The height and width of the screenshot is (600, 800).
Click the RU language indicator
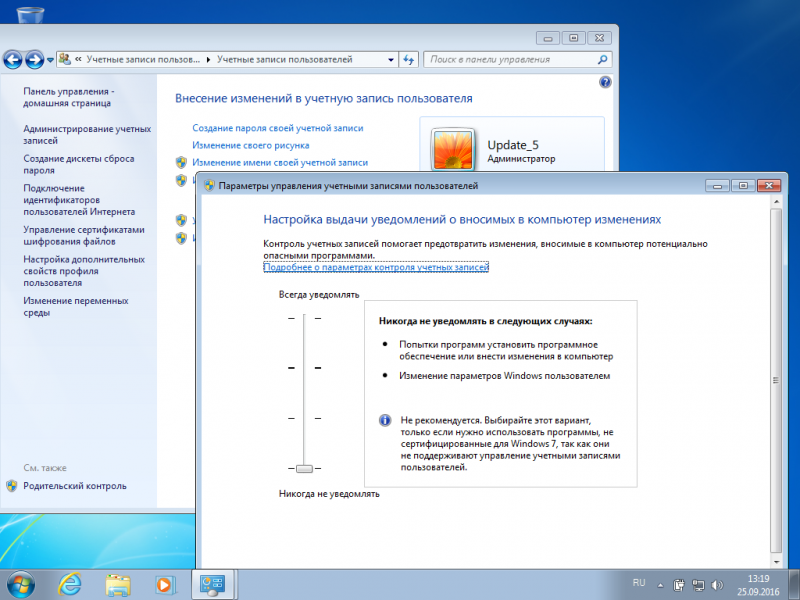tap(639, 583)
